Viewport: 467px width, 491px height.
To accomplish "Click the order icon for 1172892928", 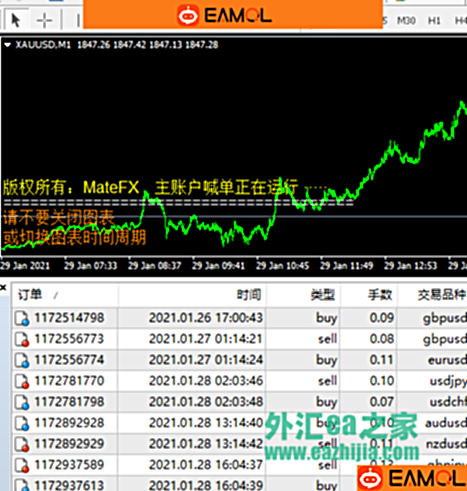I will point(22,423).
